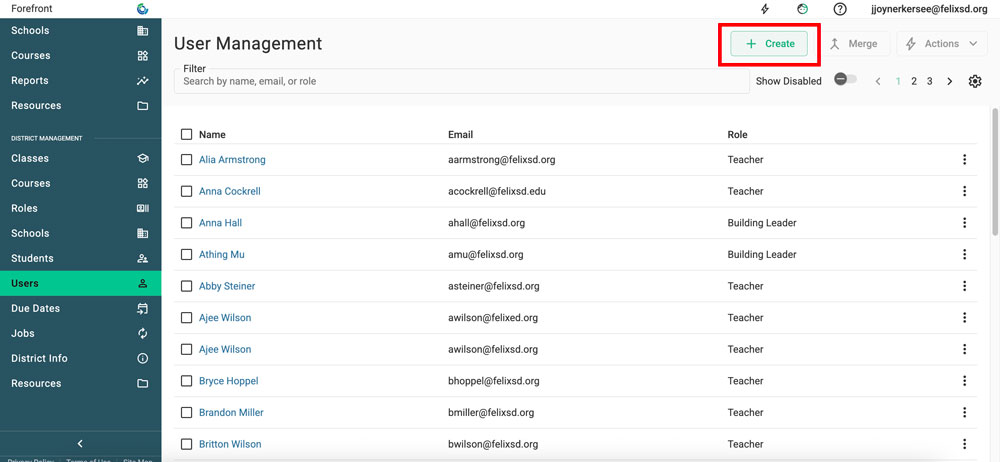The height and width of the screenshot is (462, 1000).
Task: Open three-dot menu for Athing Mu
Action: (964, 255)
